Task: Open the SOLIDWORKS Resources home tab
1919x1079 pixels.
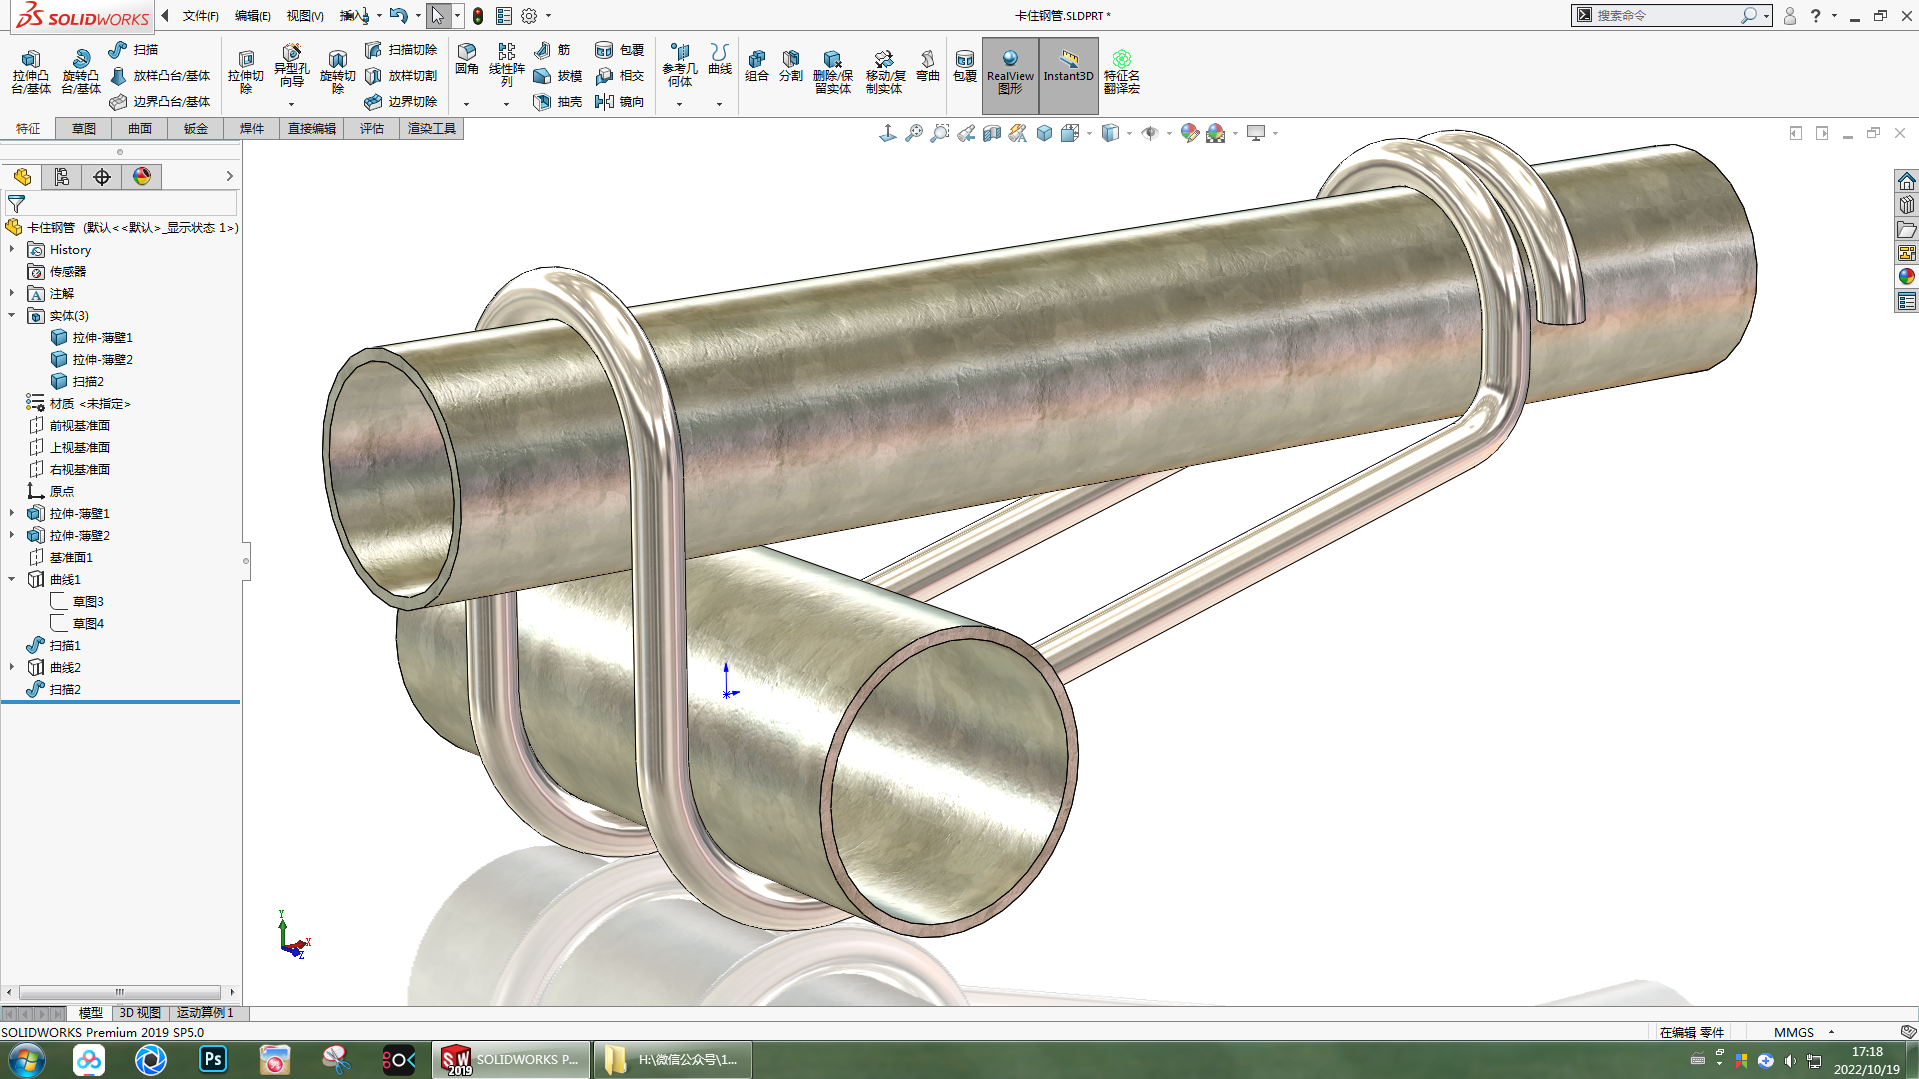Action: click(x=1907, y=181)
